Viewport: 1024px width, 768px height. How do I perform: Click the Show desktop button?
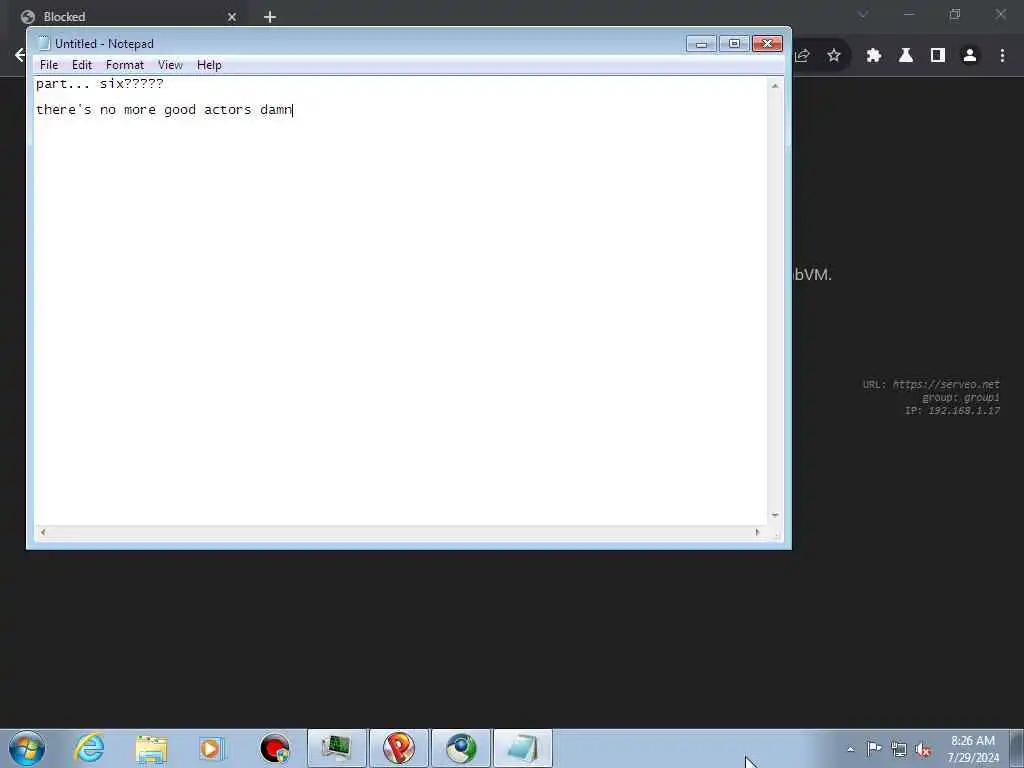pyautogui.click(x=1017, y=749)
